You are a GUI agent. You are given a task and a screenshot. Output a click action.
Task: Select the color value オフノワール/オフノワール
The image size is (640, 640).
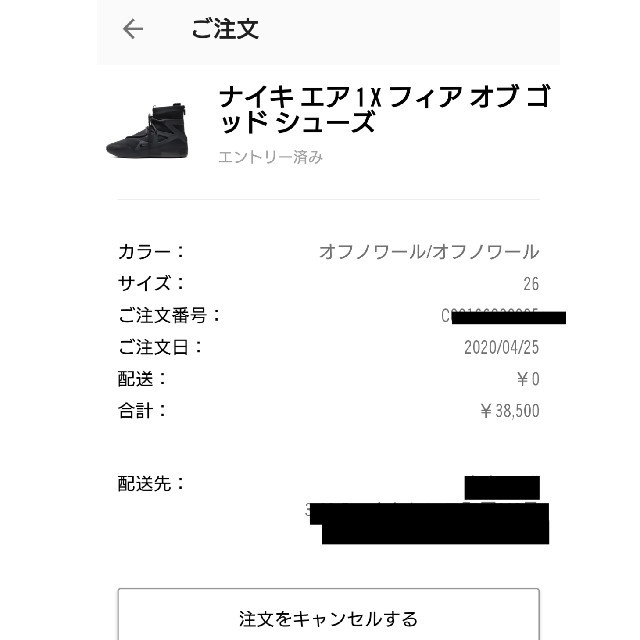(x=429, y=251)
